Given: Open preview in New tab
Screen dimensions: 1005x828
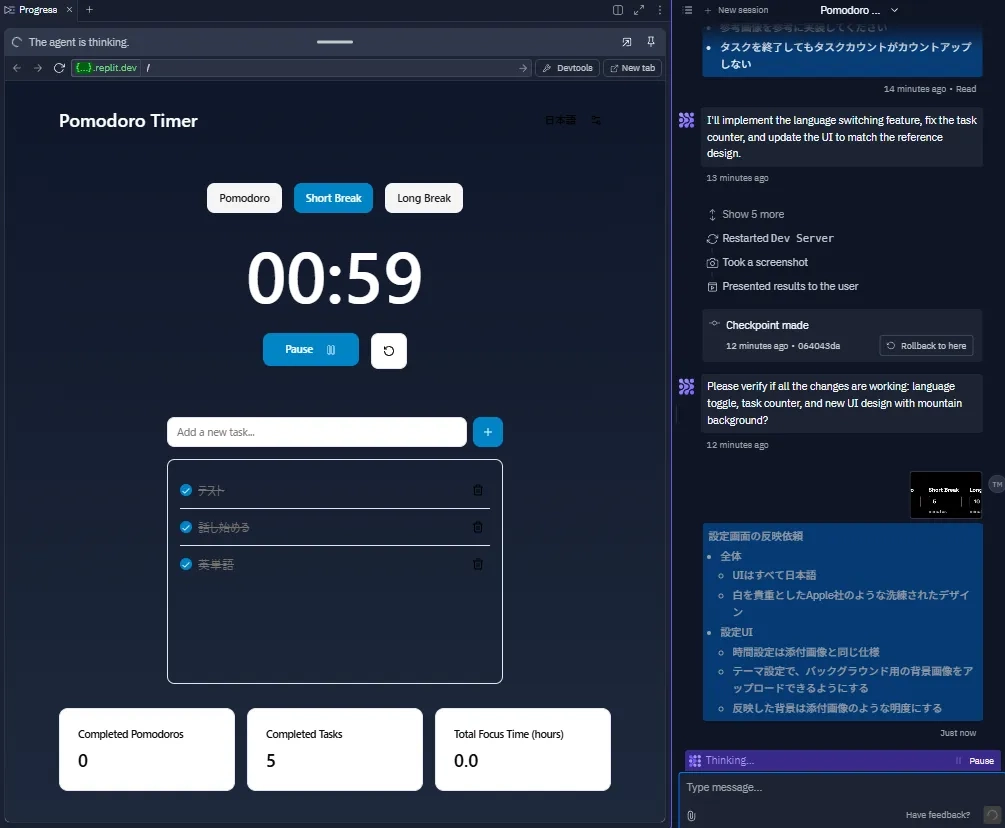Looking at the screenshot, I should point(632,68).
